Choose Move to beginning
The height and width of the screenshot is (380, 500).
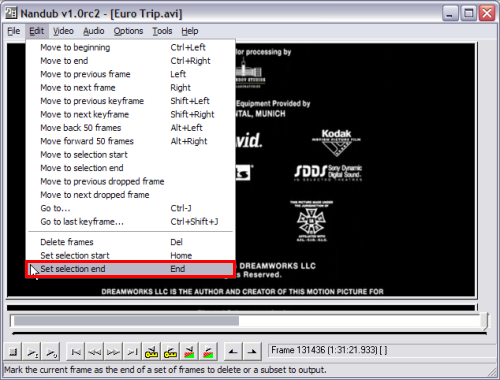[130, 47]
